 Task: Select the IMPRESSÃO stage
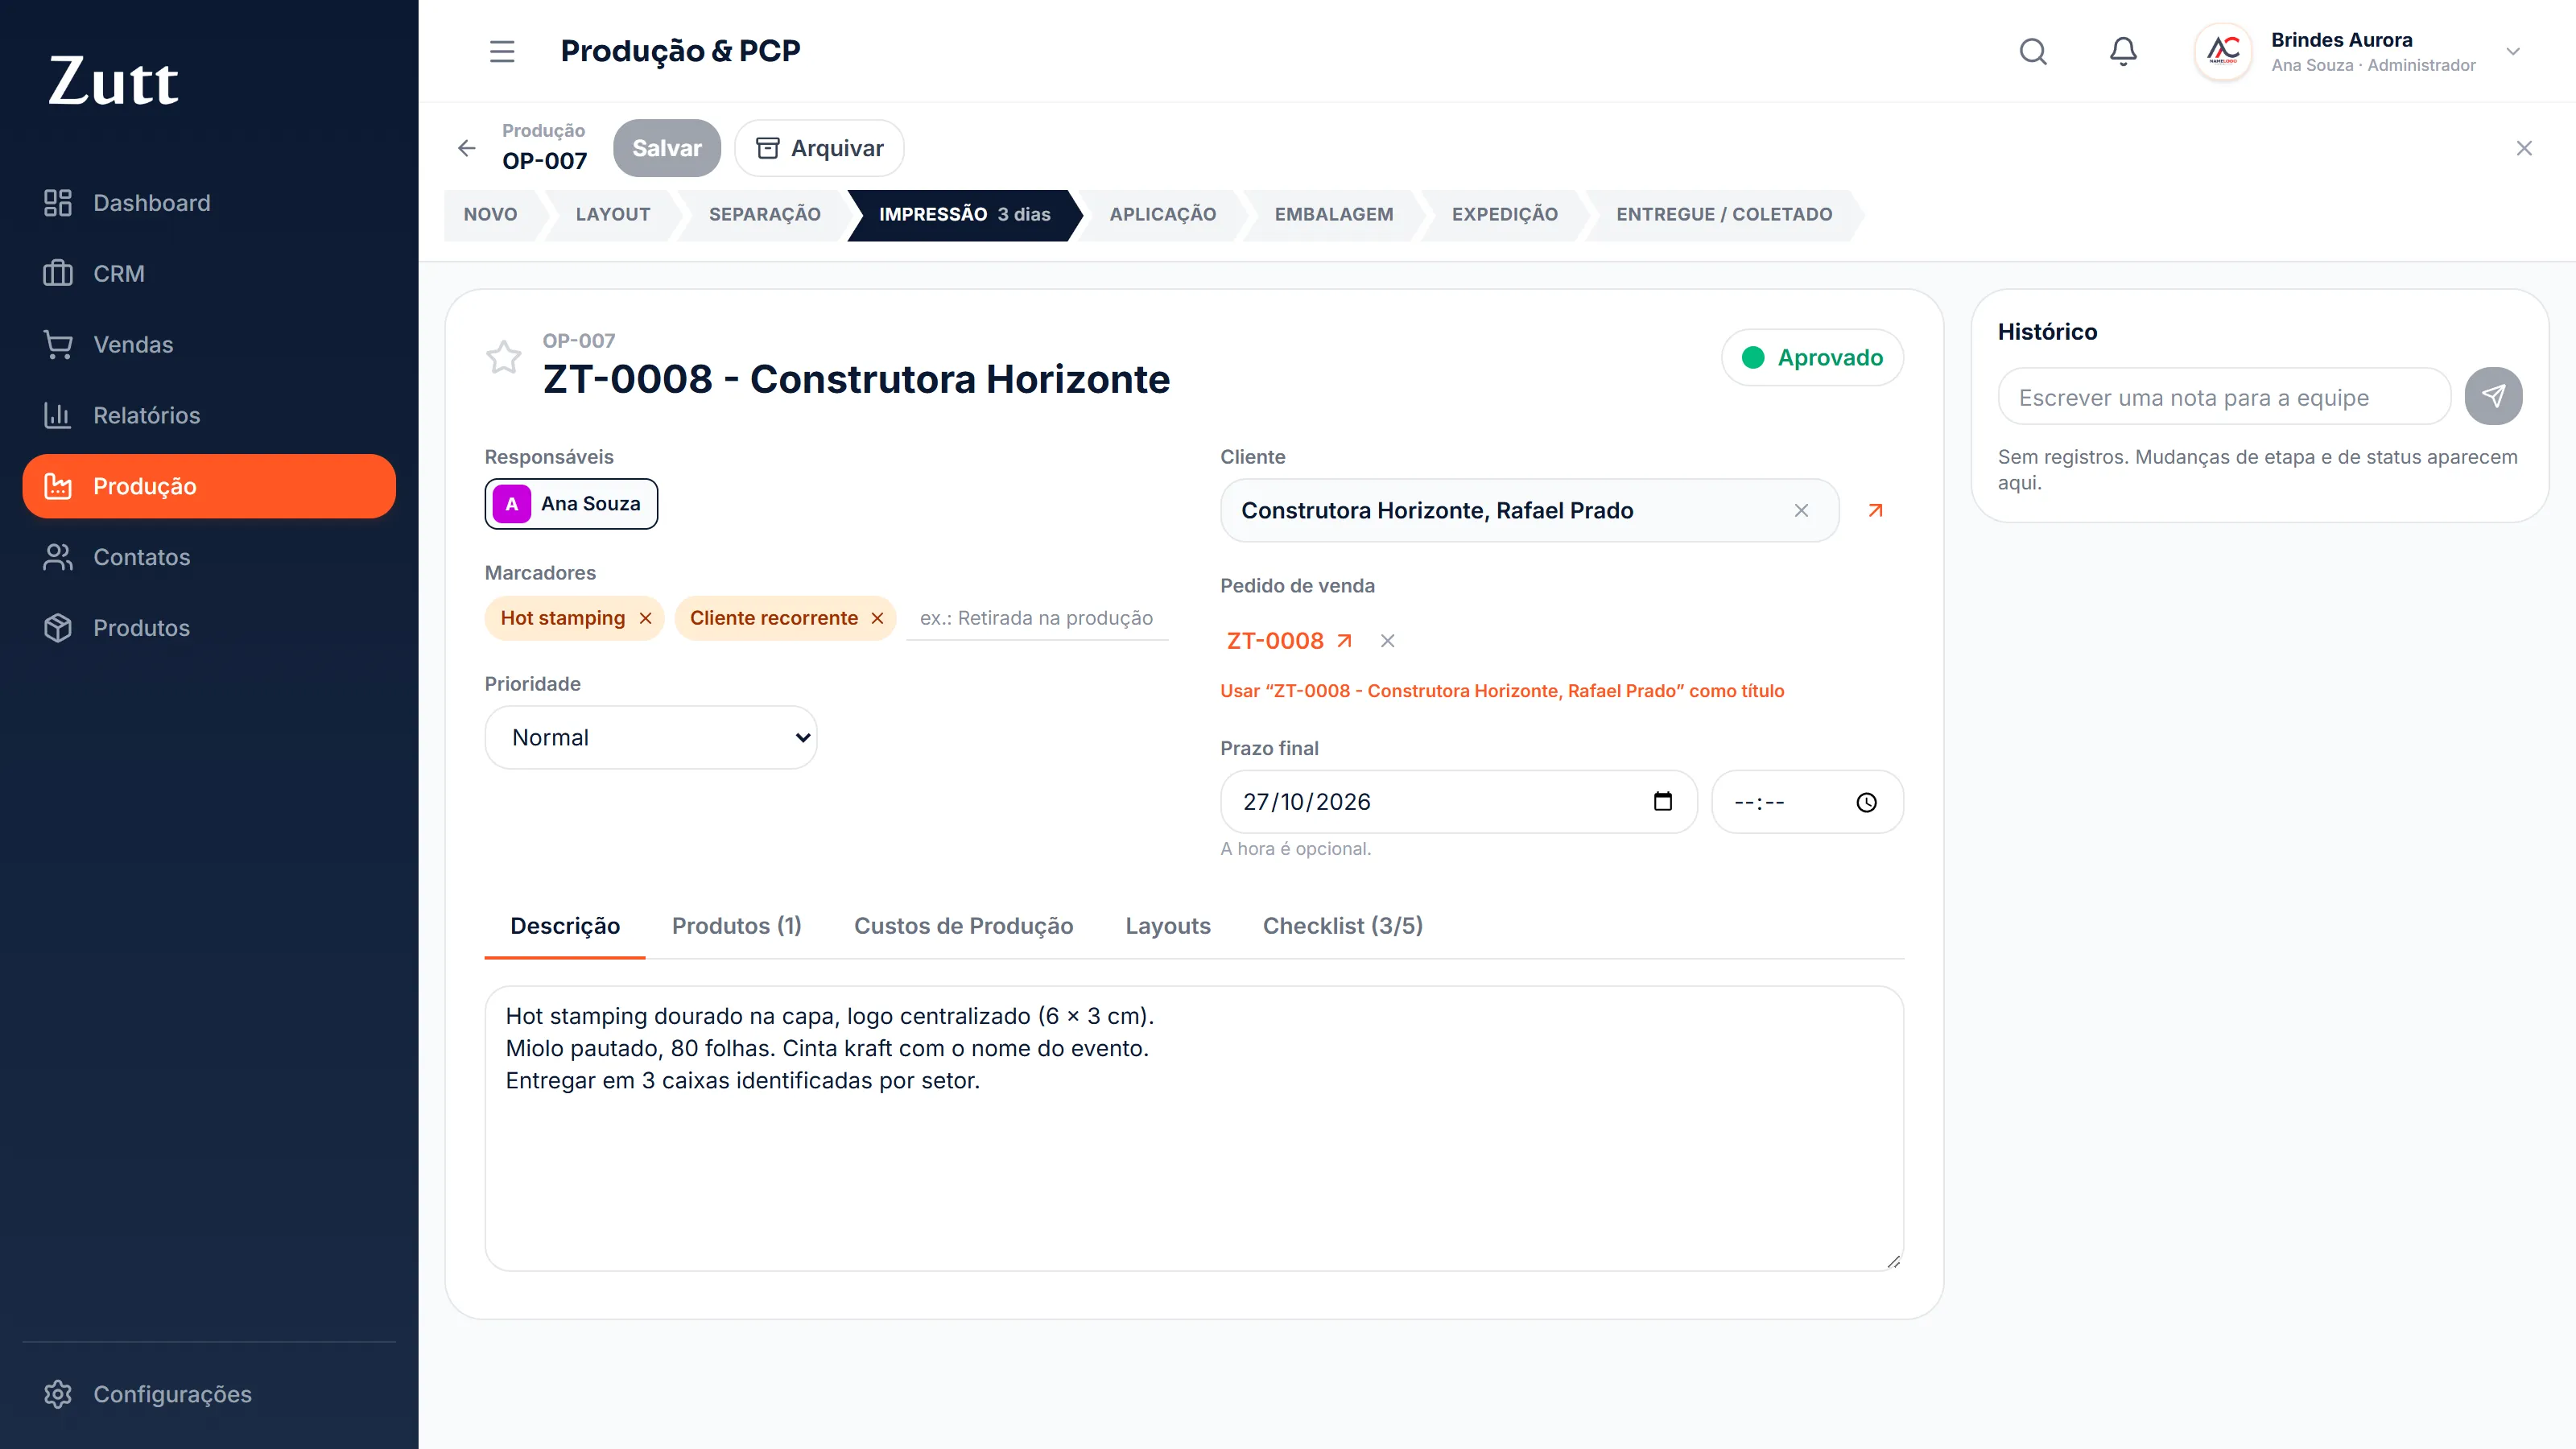tap(964, 214)
